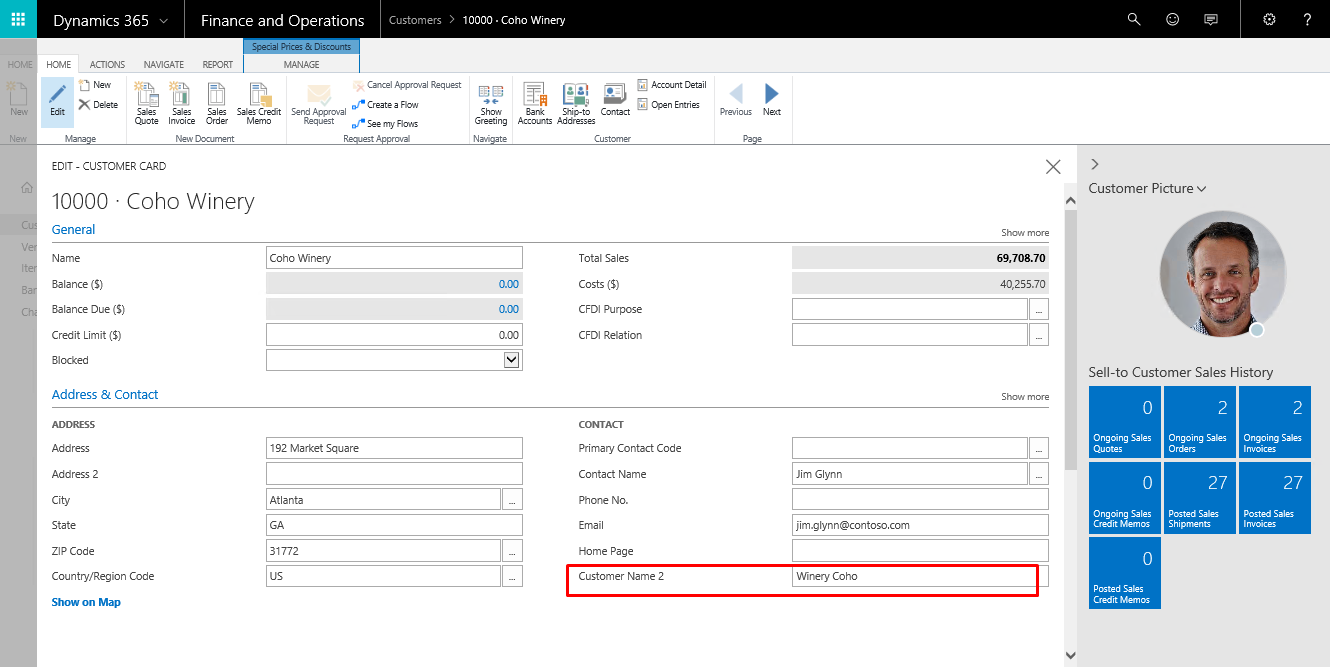1330x667 pixels.
Task: Click Finance and Operations title
Action: point(282,20)
